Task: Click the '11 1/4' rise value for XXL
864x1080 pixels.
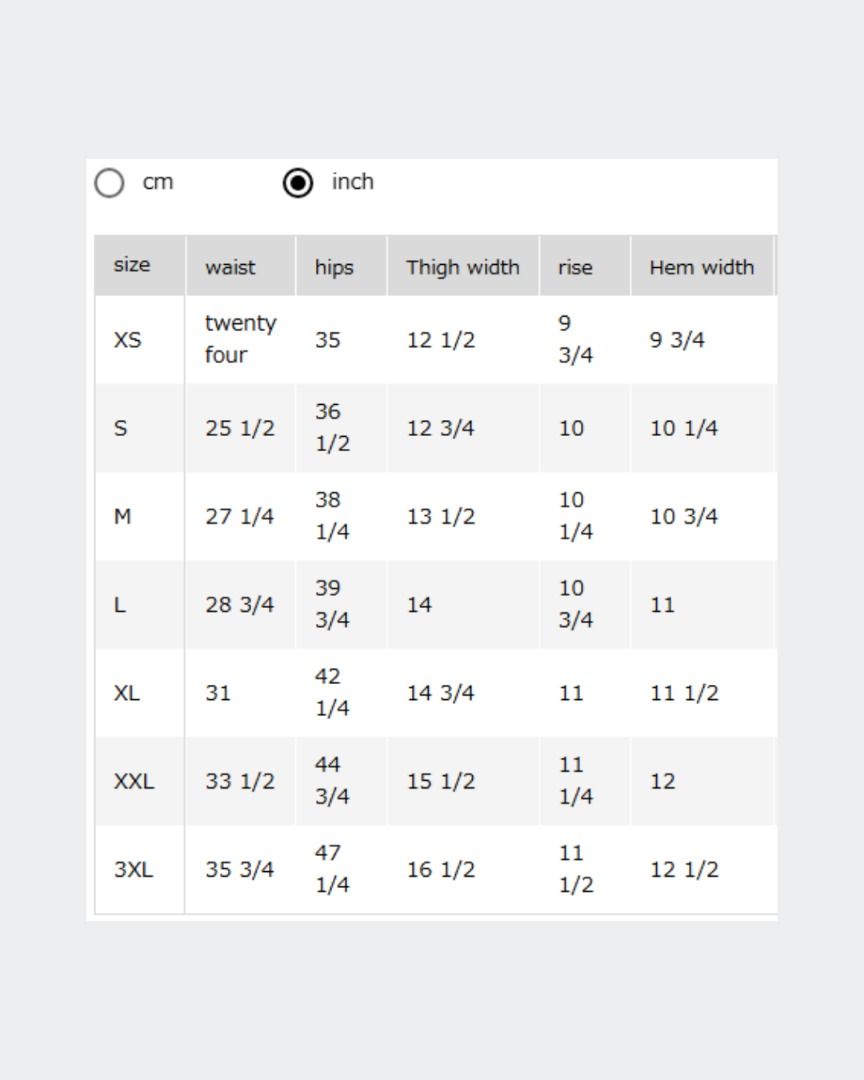Action: 576,780
